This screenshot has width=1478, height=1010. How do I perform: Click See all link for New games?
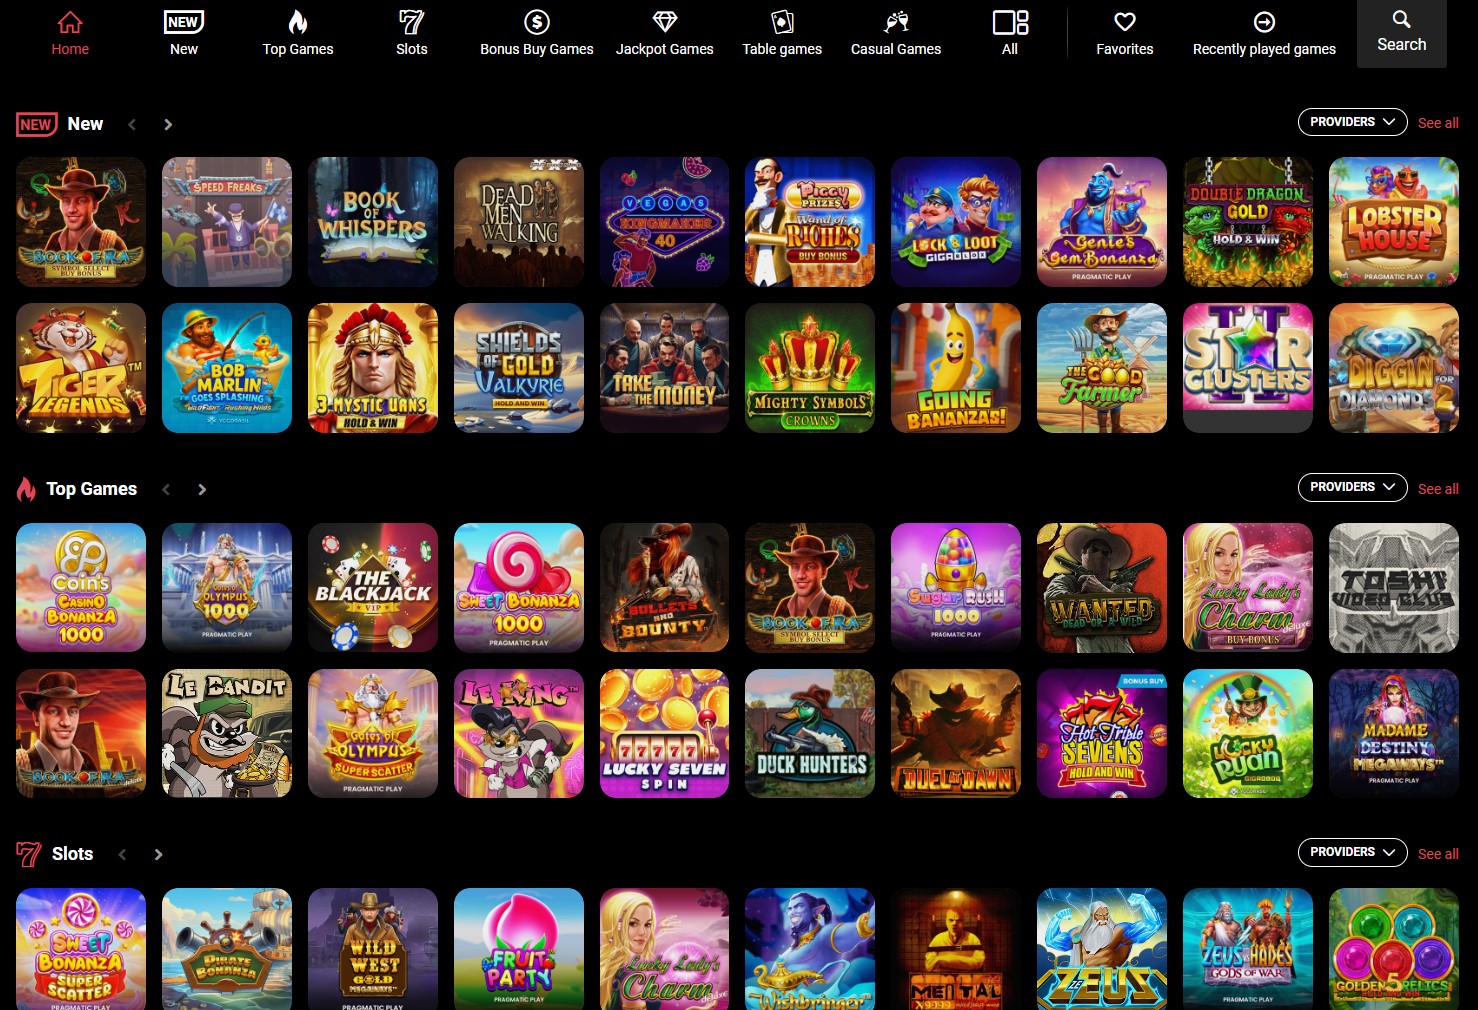coord(1438,123)
